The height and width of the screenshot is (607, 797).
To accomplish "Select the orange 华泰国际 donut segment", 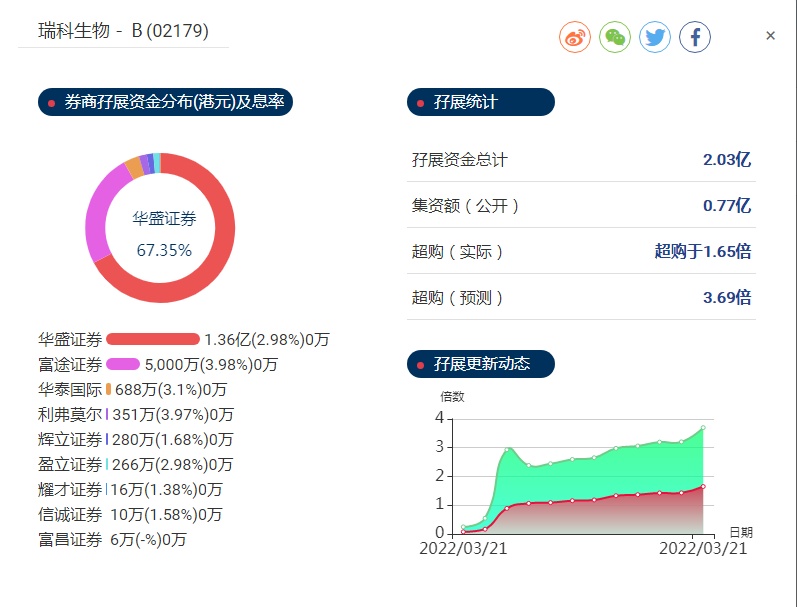I will point(134,168).
